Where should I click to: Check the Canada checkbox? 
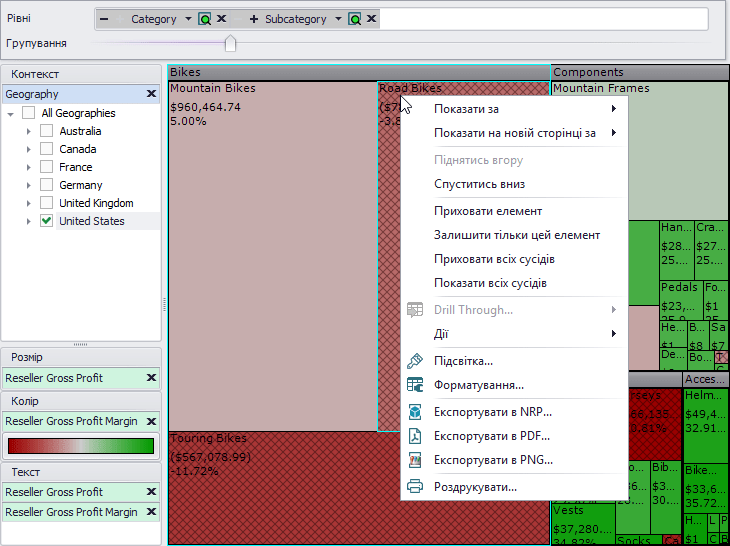(47, 149)
